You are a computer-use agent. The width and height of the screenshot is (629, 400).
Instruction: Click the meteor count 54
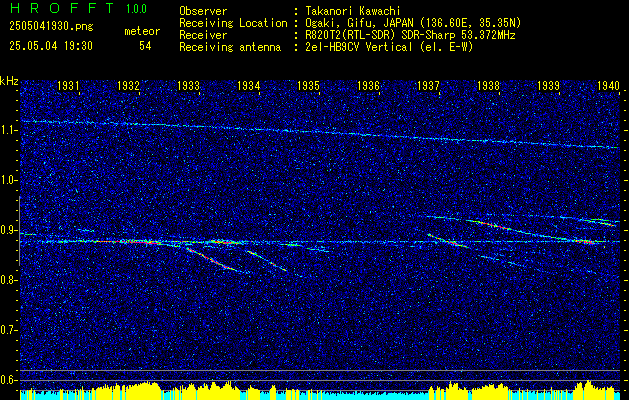pyautogui.click(x=145, y=46)
